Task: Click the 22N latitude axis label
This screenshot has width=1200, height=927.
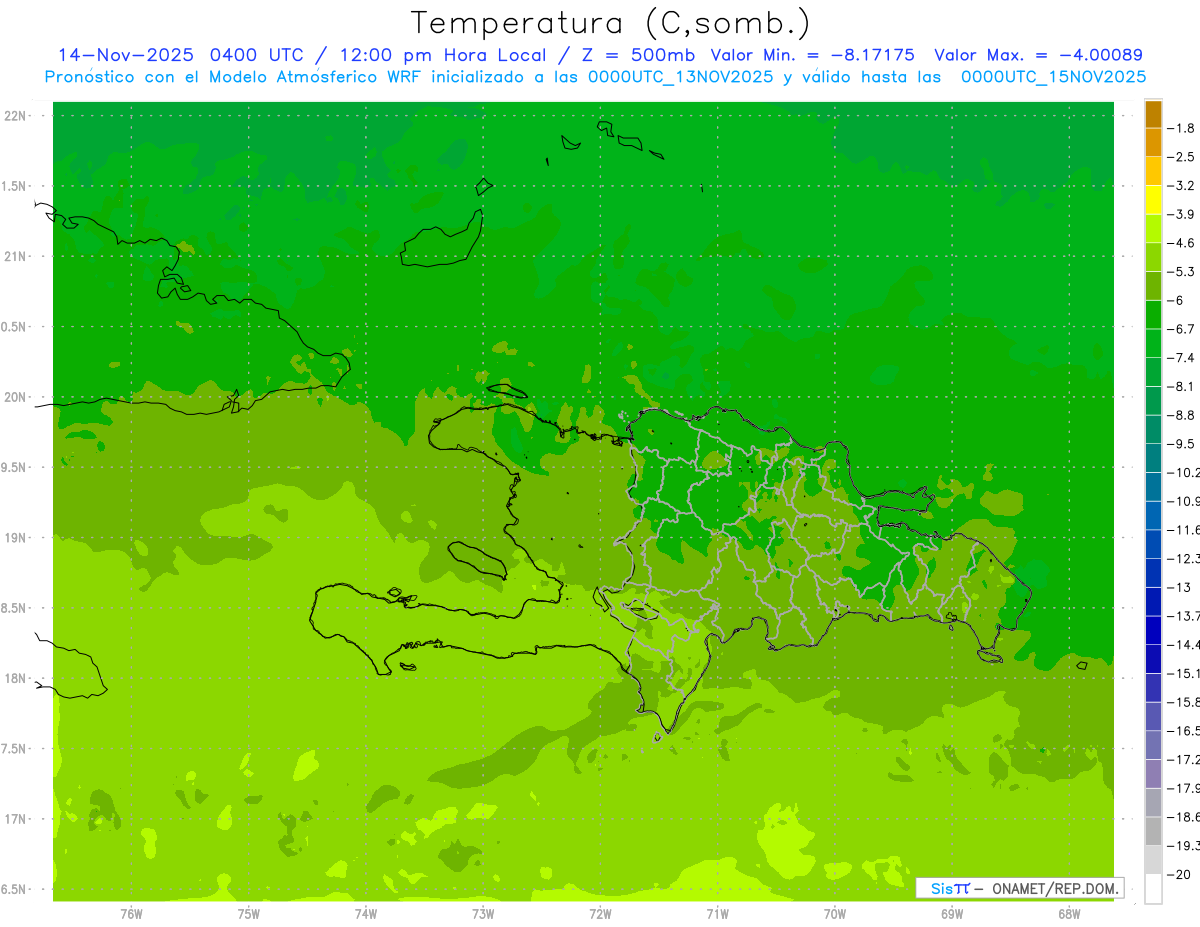Action: 15,116
